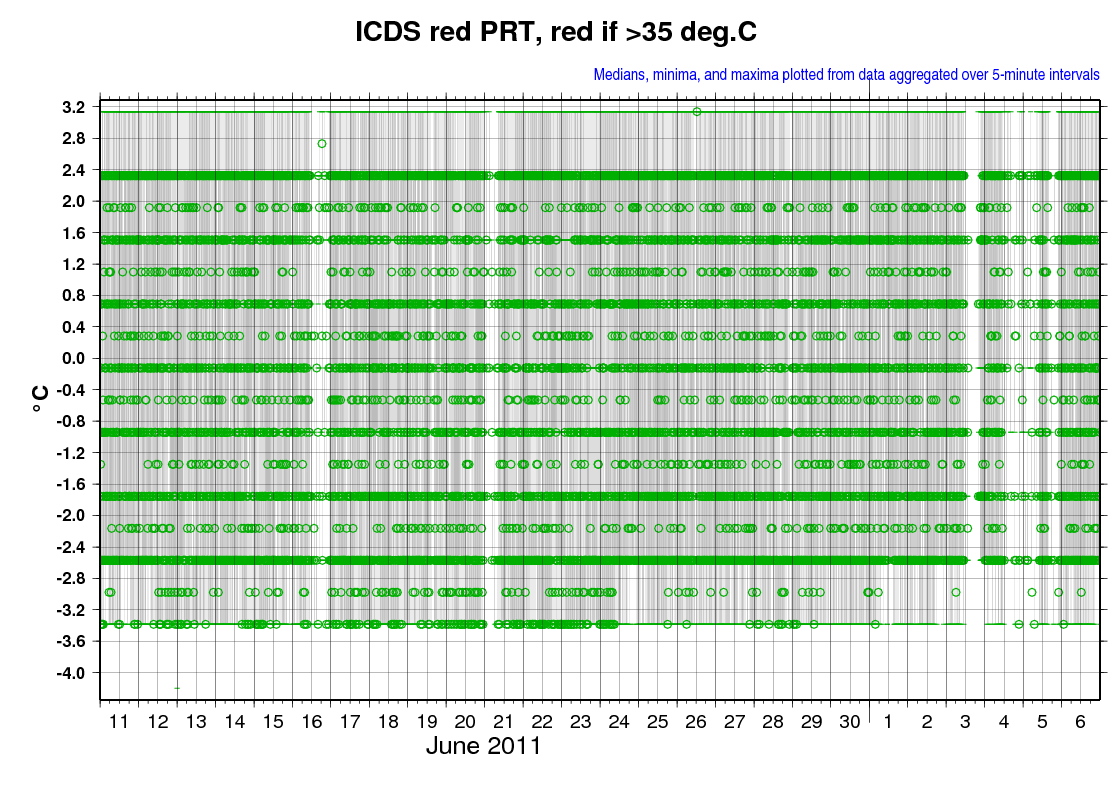Click the x-axis day label 14
The width and height of the screenshot is (1120, 800).
click(x=234, y=722)
